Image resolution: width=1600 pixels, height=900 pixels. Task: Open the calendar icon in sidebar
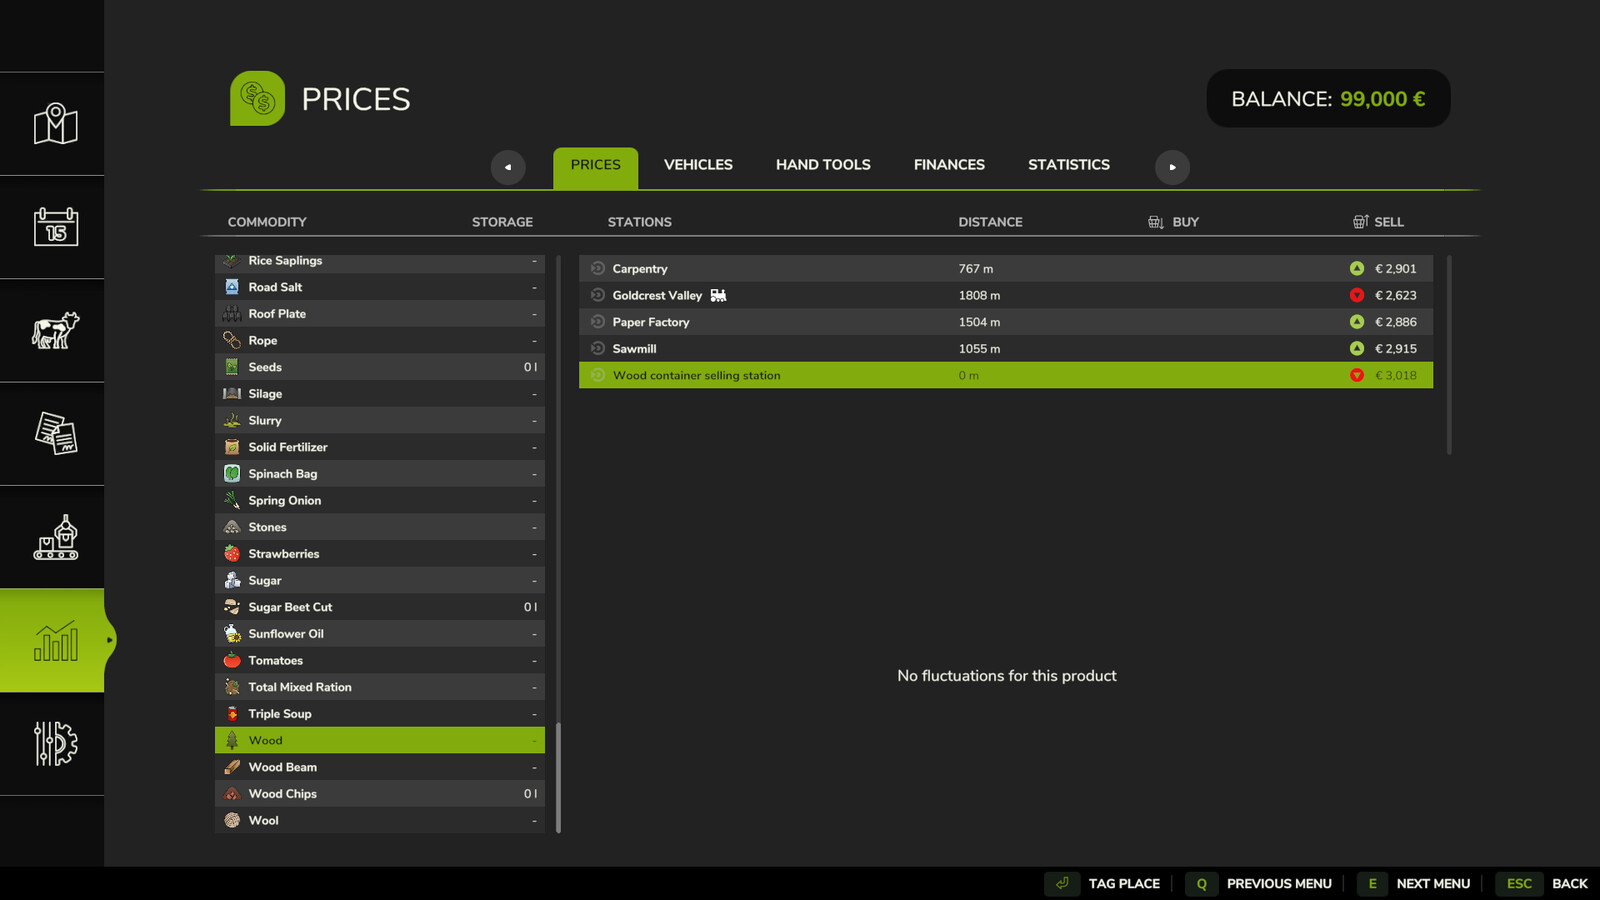[55, 227]
